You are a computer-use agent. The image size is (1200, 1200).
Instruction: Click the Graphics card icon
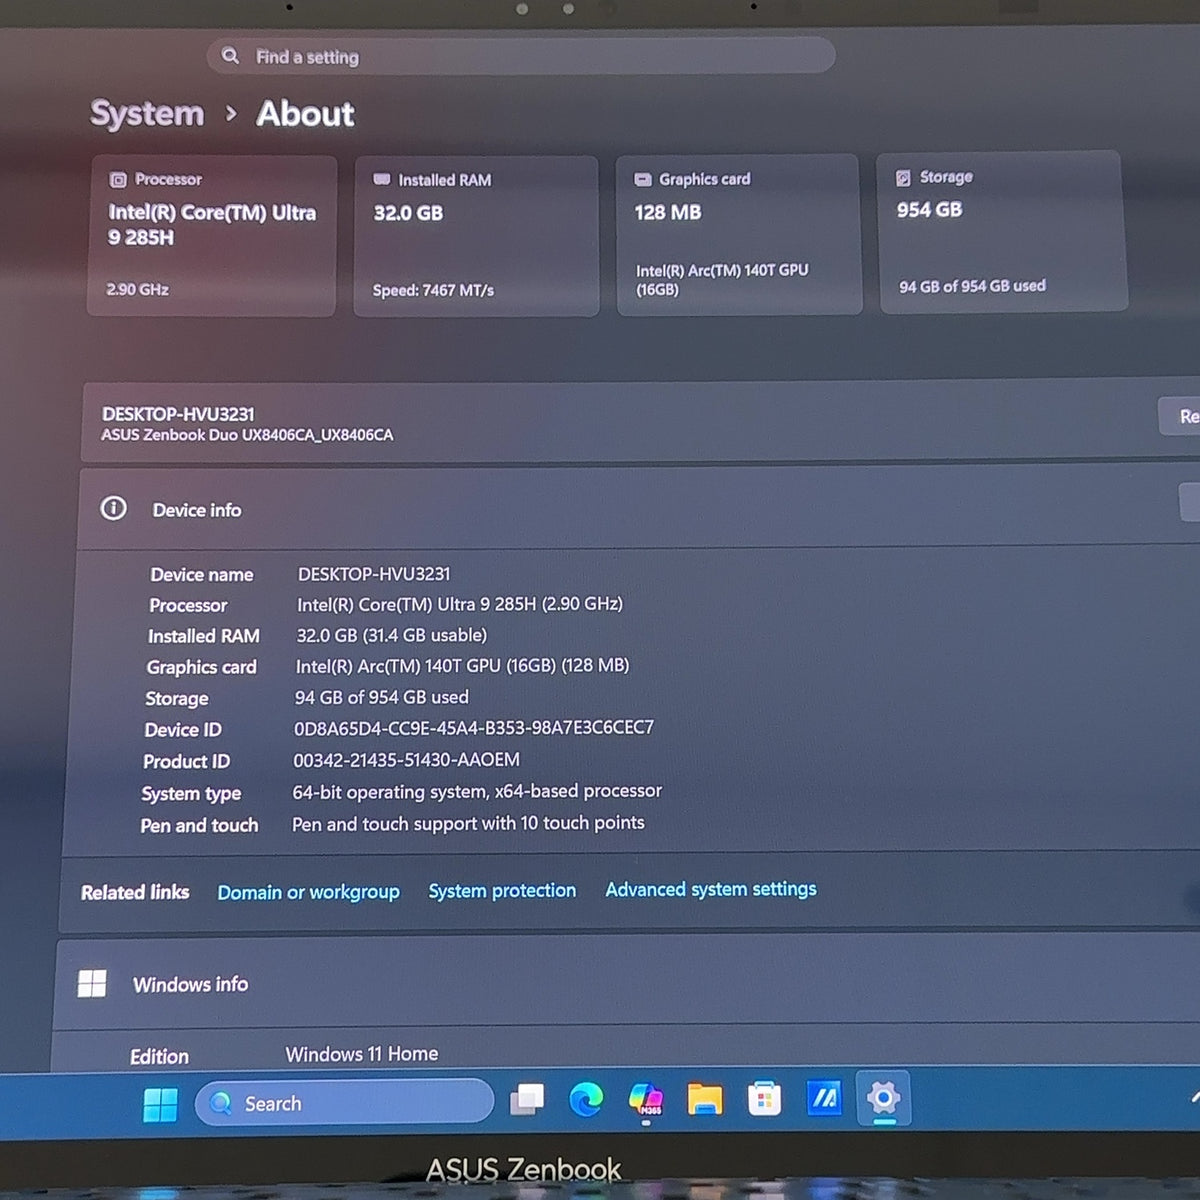643,179
